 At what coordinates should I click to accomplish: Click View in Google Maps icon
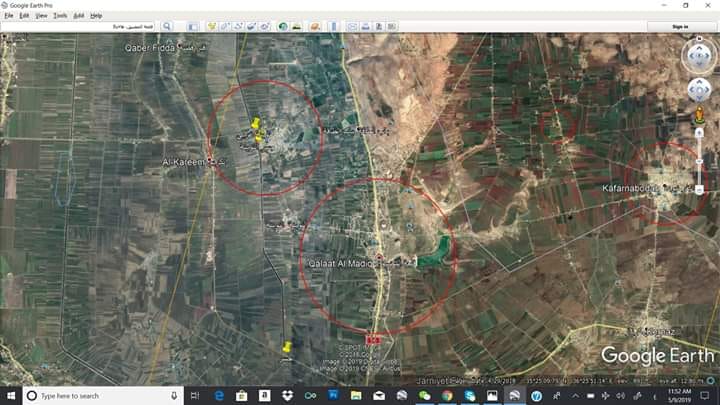click(392, 27)
